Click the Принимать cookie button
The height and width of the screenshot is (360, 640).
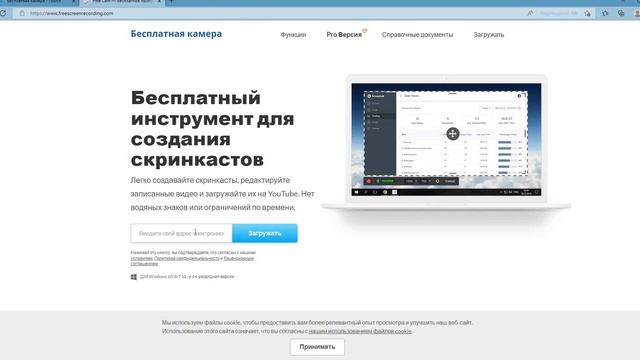317,347
